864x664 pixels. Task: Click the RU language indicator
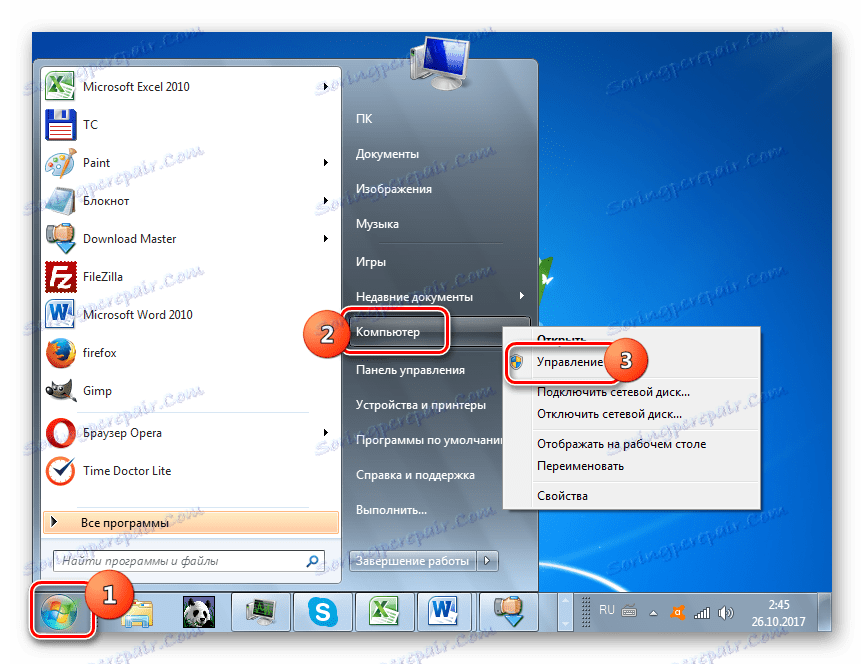click(606, 610)
